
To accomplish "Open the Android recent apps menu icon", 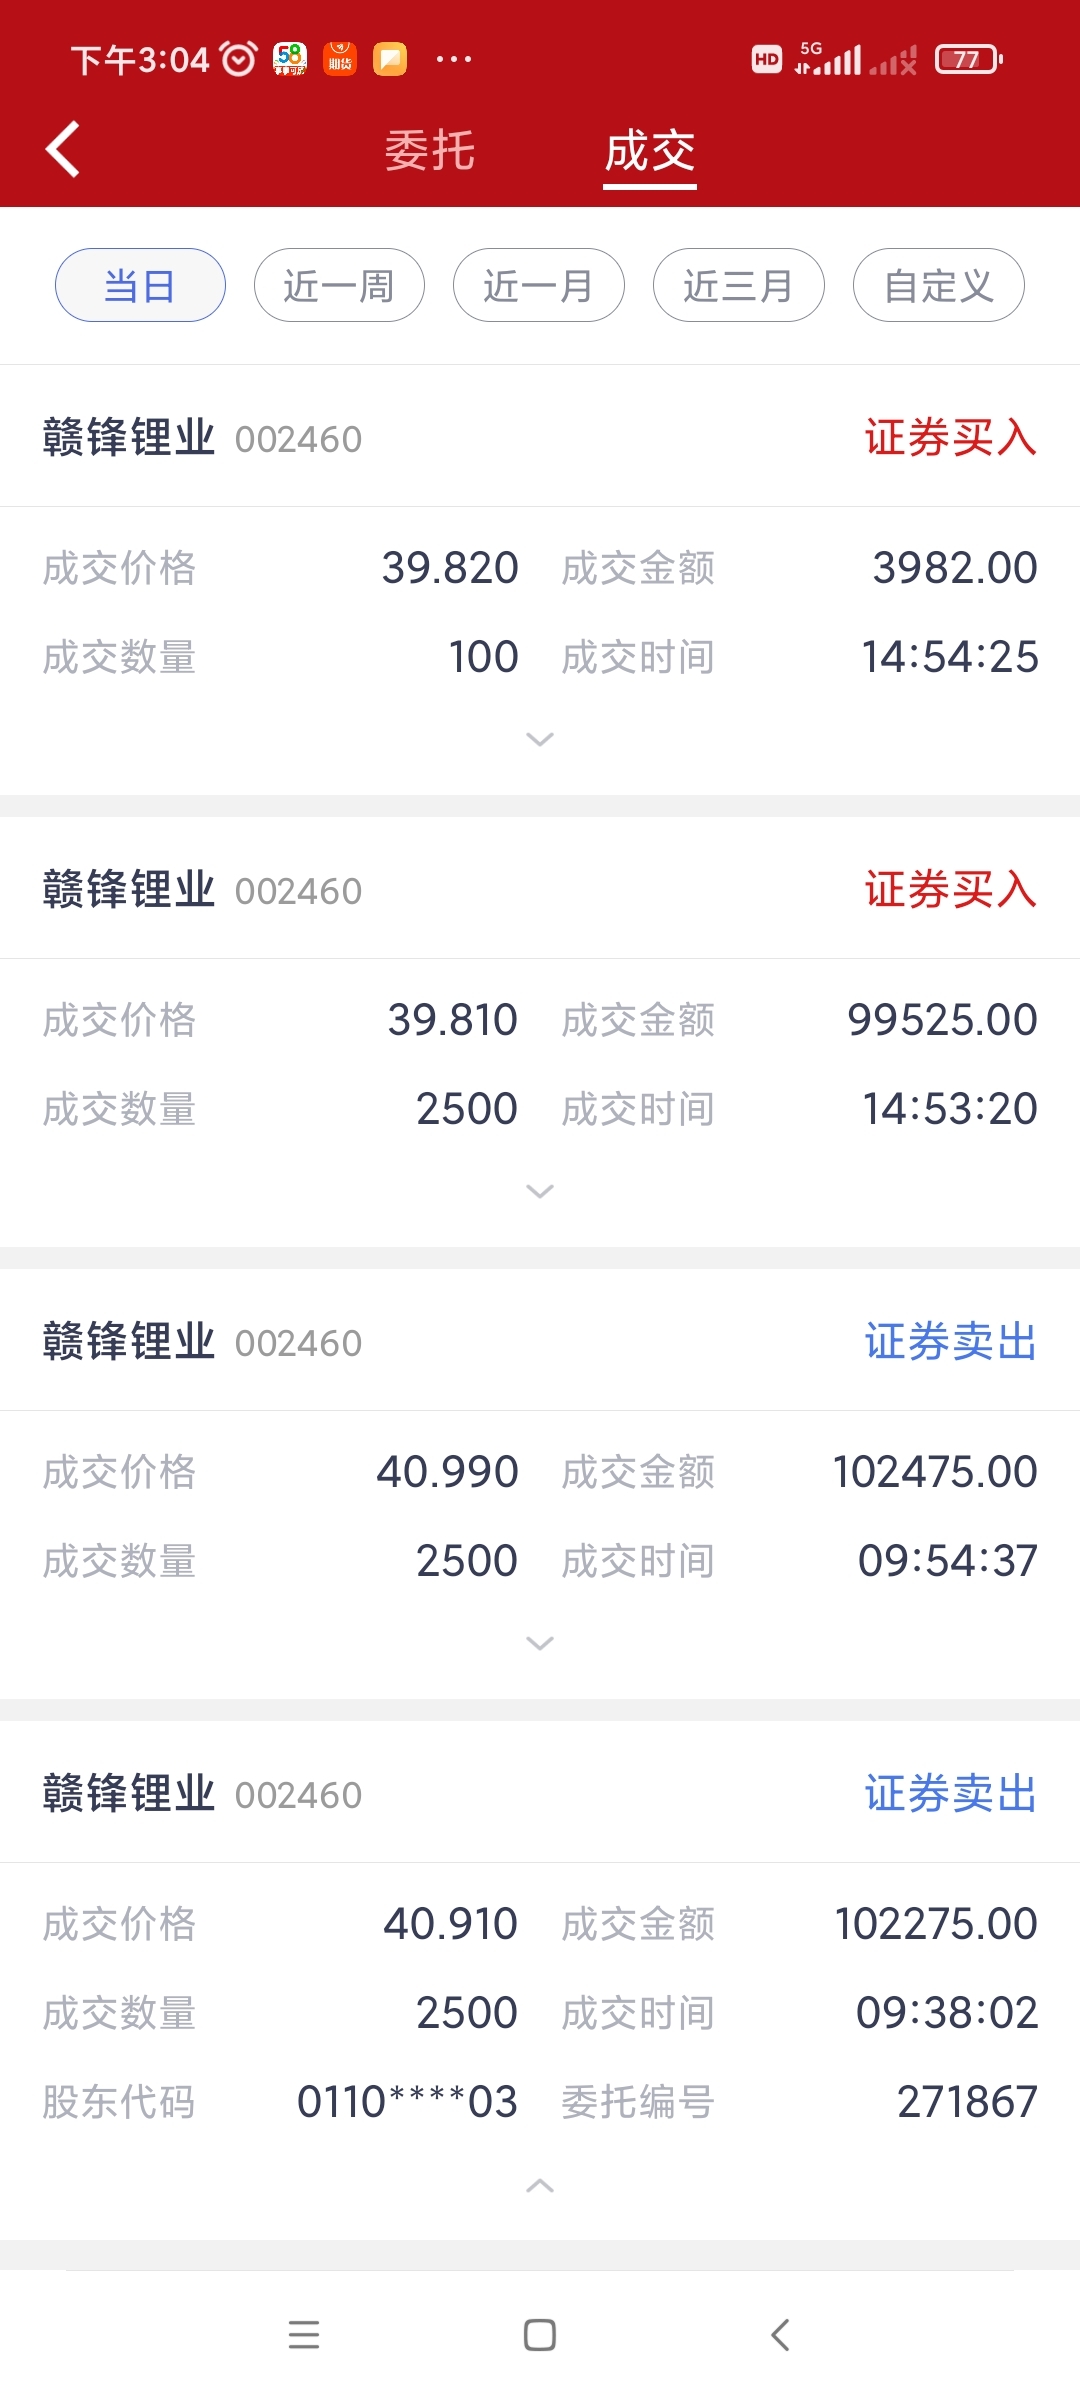I will tap(303, 2335).
